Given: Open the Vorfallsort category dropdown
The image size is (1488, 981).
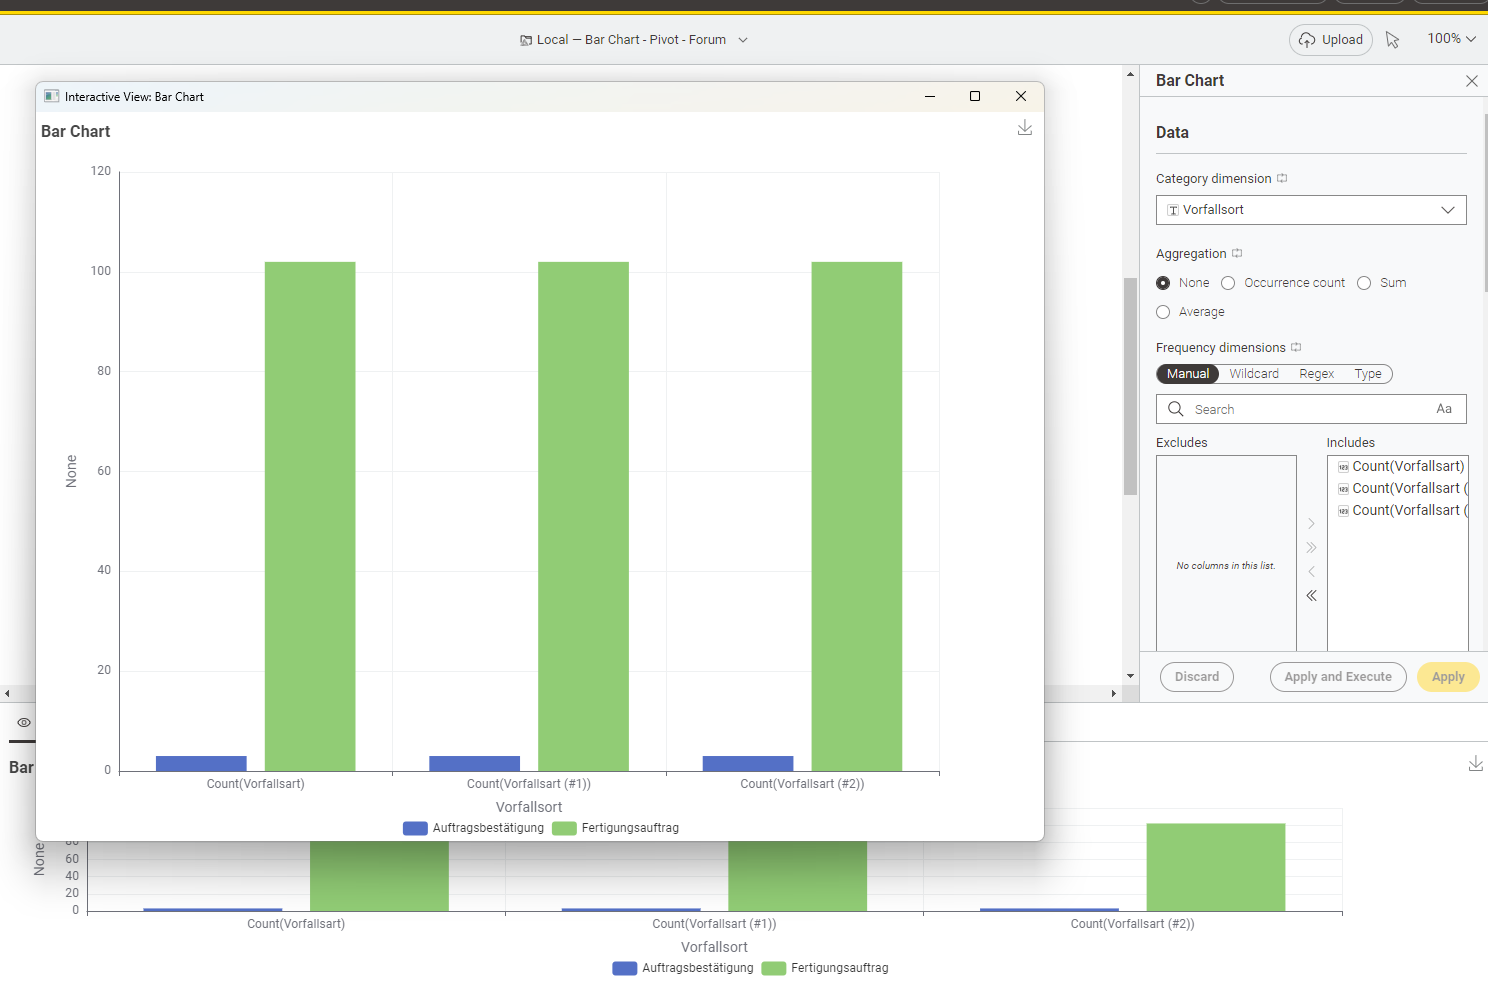Looking at the screenshot, I should tap(1310, 210).
